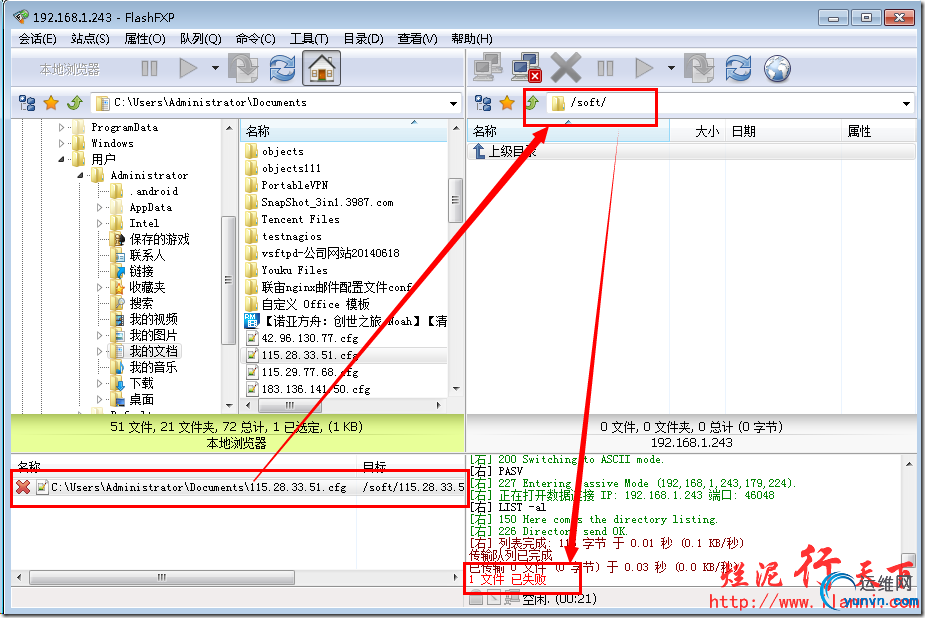925x618 pixels.
Task: Sort local files by 名称 column
Action: coord(344,131)
